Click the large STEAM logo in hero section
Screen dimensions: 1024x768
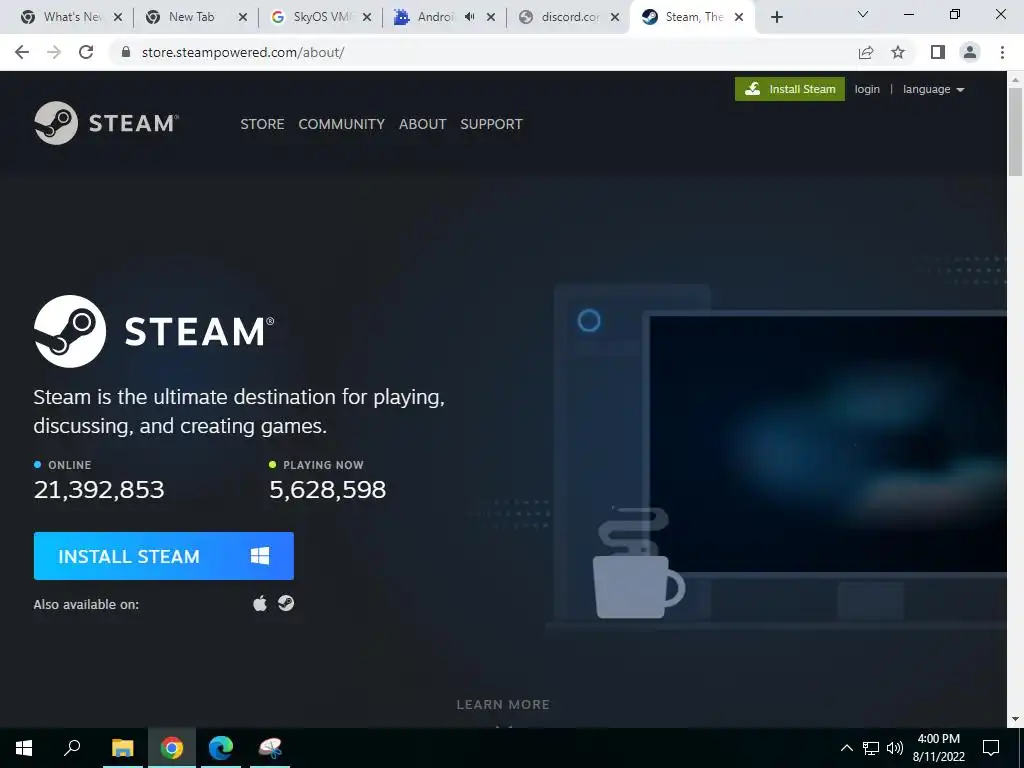tap(154, 331)
